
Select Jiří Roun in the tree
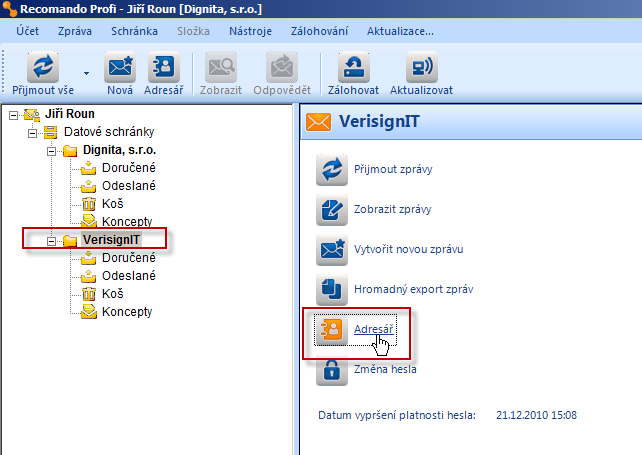coord(70,113)
